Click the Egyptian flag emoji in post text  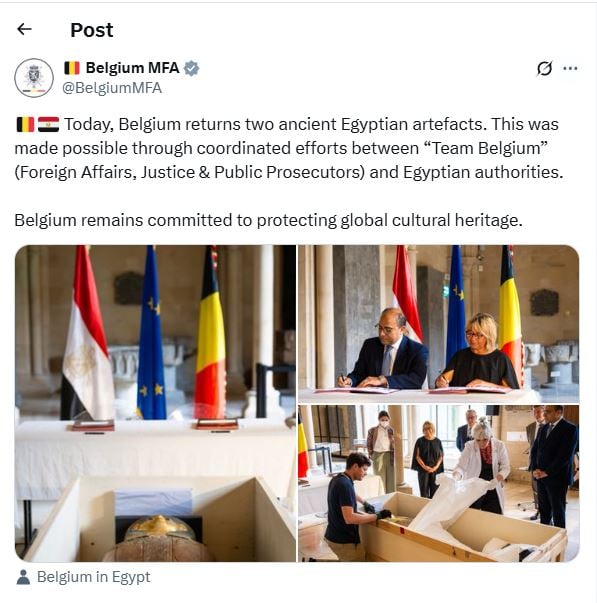(48, 125)
